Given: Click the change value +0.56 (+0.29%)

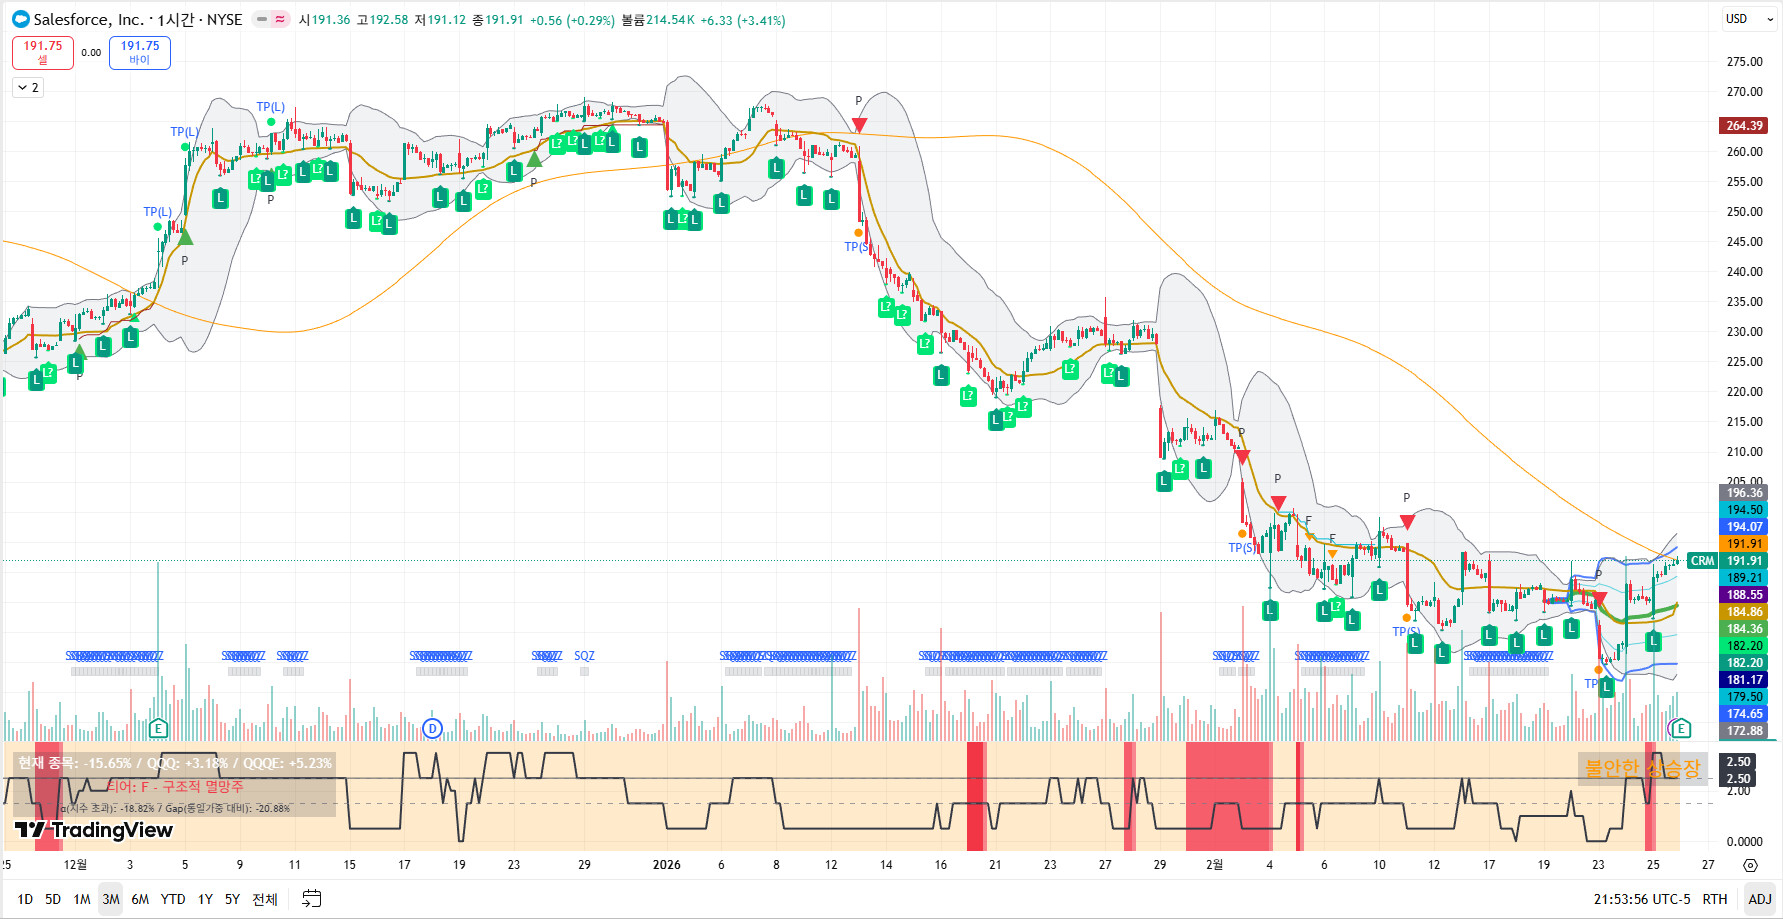Looking at the screenshot, I should pos(572,20).
